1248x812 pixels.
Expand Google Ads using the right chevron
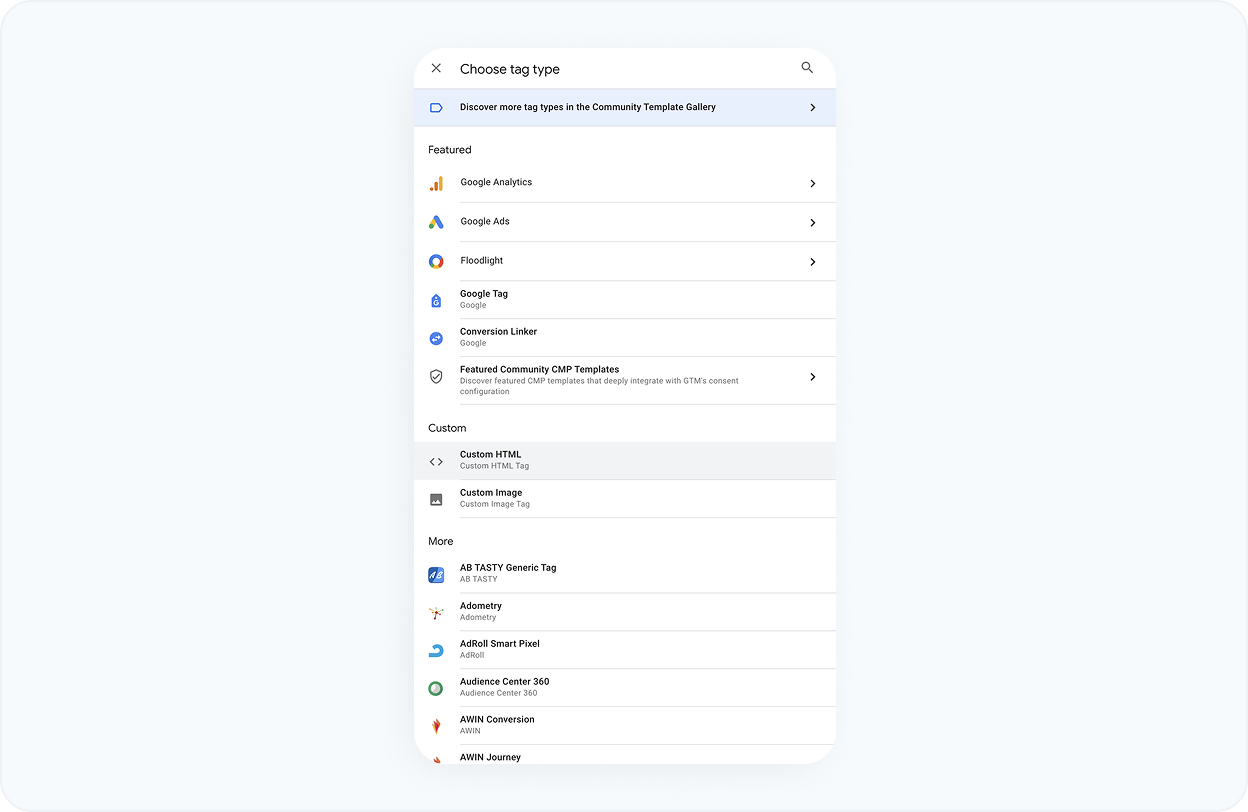point(812,223)
